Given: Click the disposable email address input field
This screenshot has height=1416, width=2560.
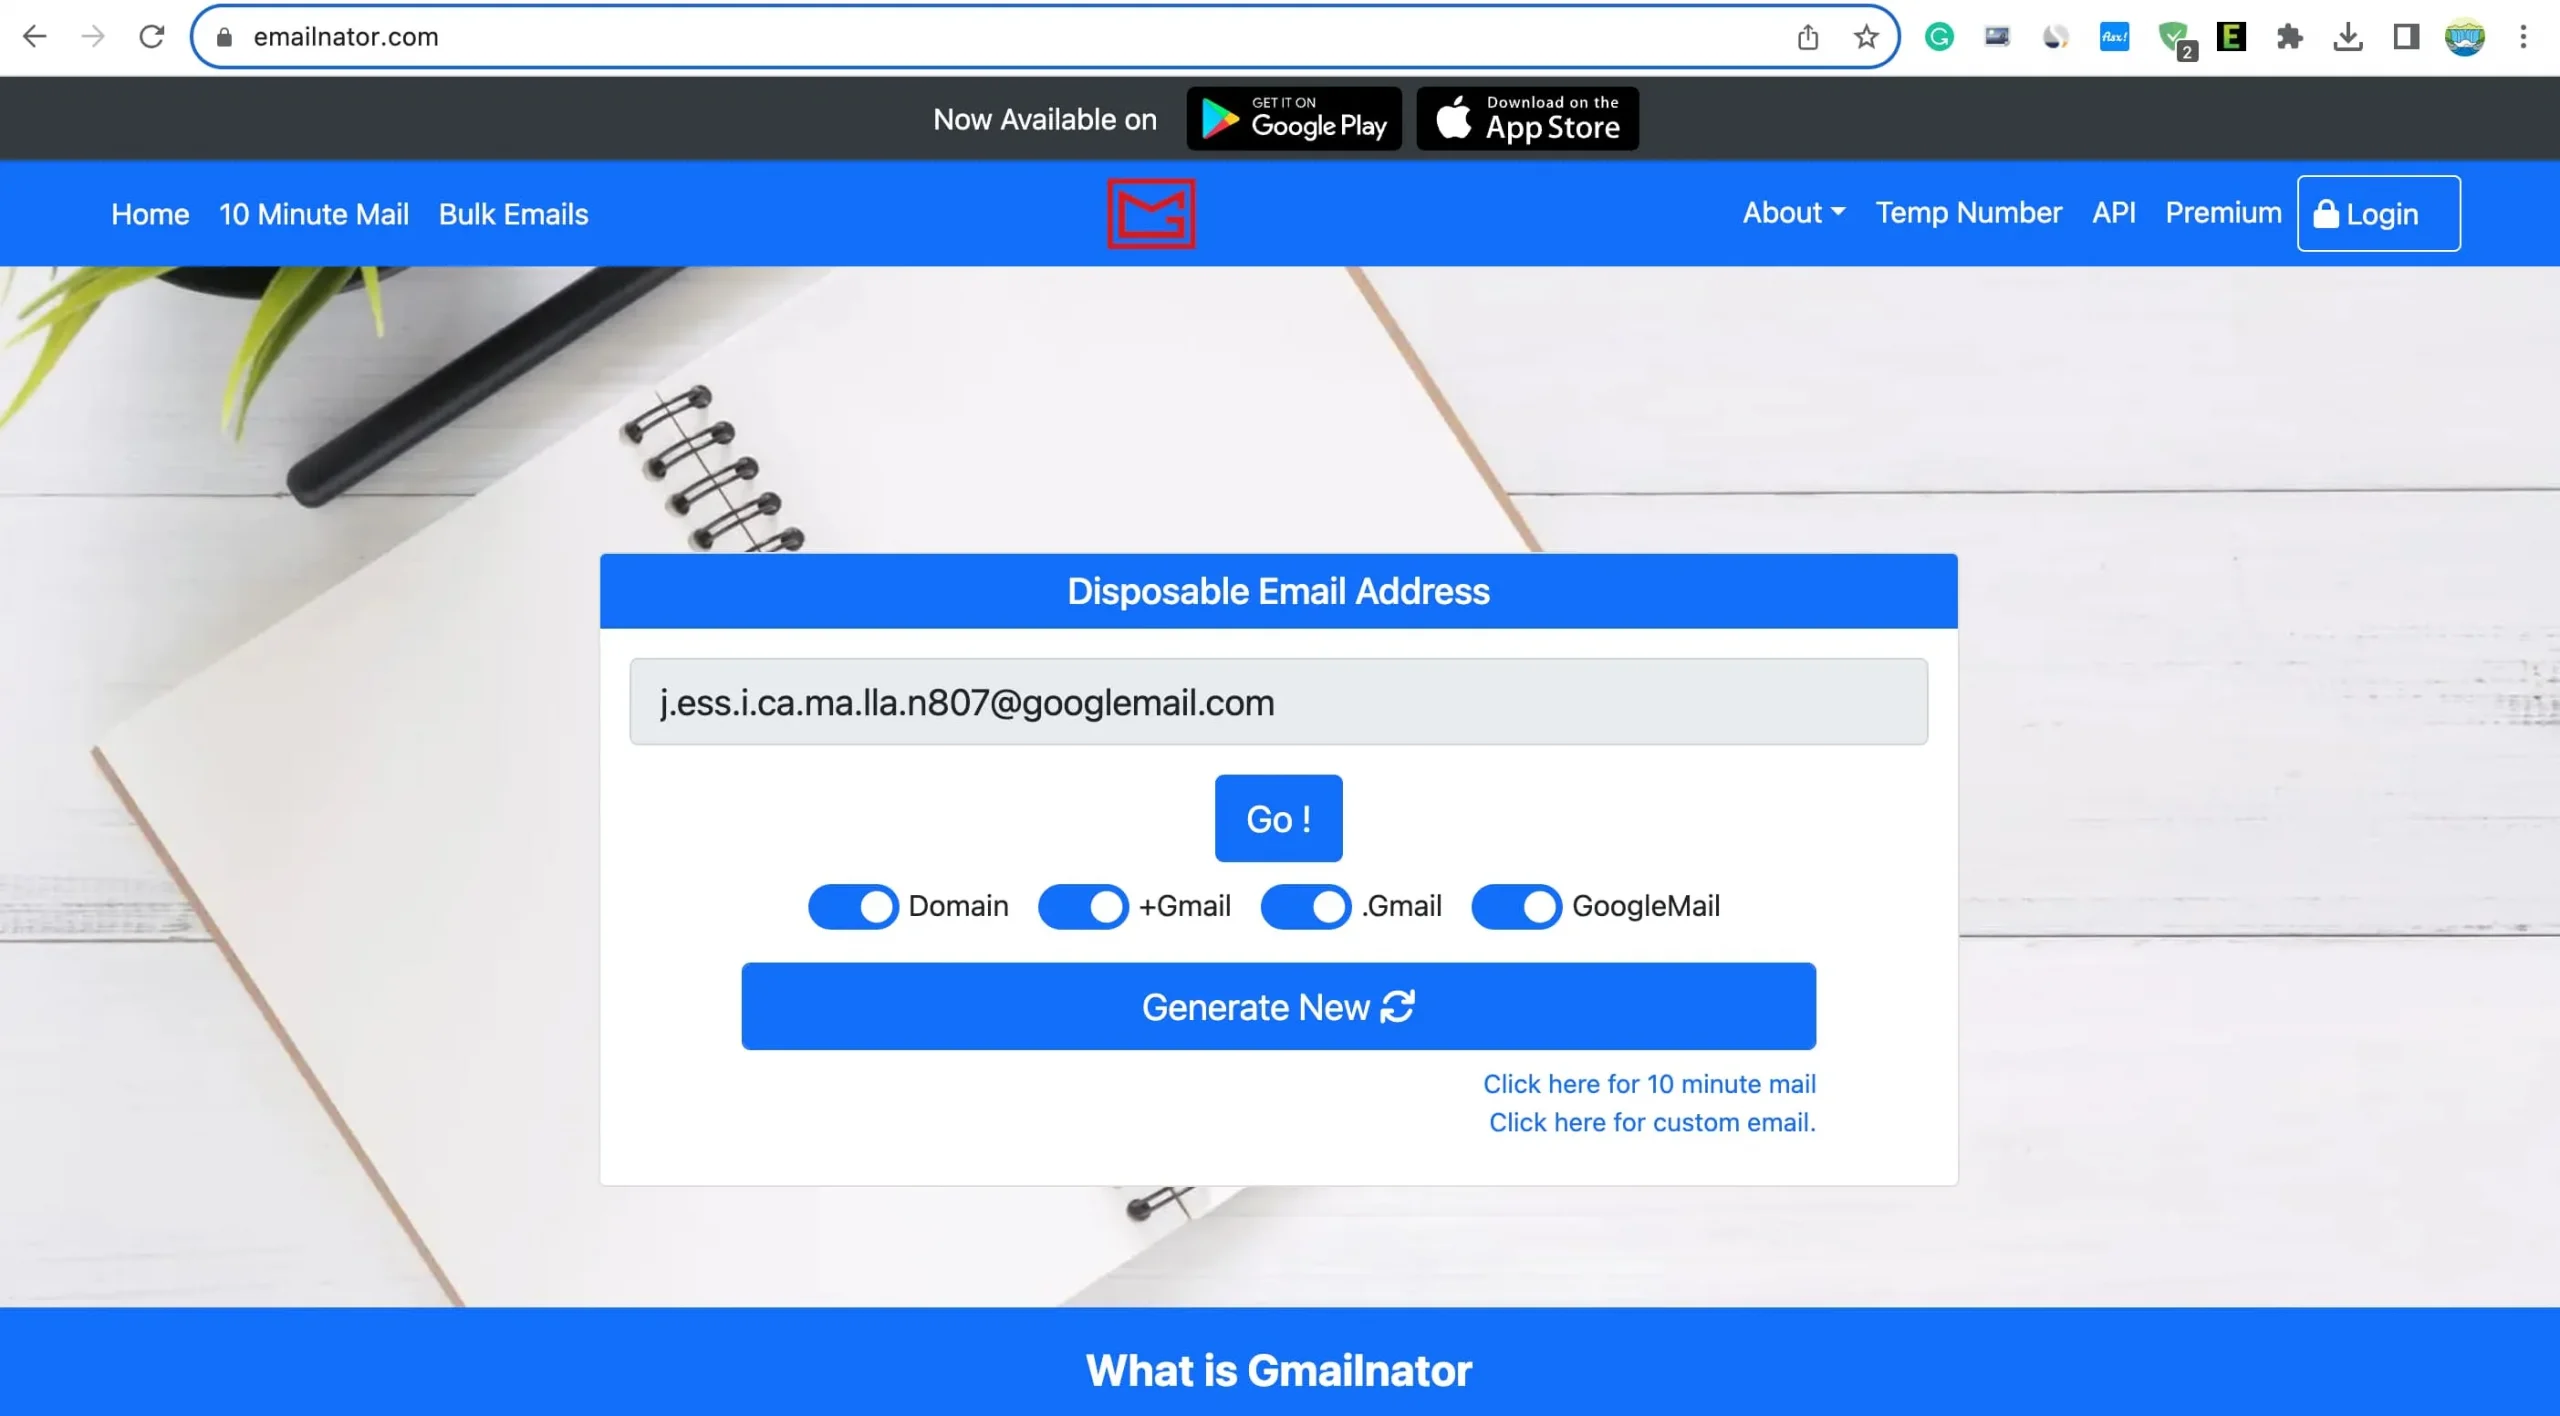Looking at the screenshot, I should pos(1278,701).
